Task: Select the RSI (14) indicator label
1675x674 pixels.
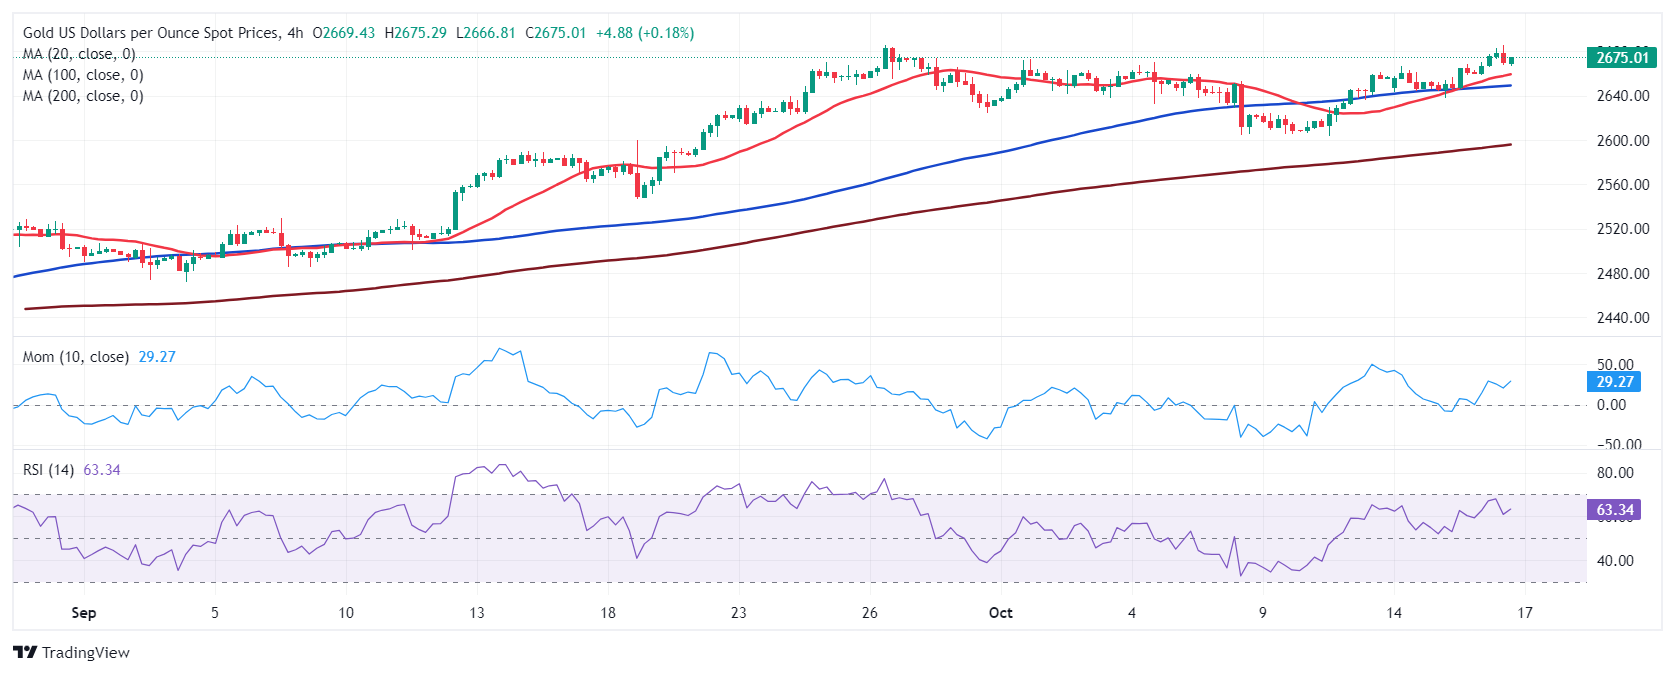Action: click(x=49, y=470)
